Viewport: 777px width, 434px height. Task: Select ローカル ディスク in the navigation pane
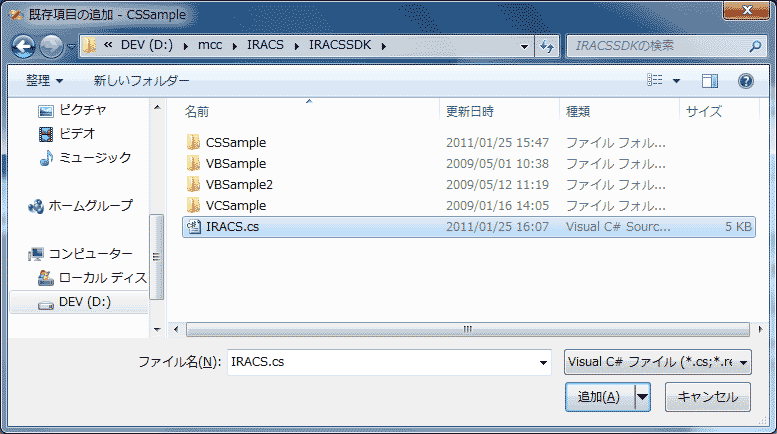point(93,278)
